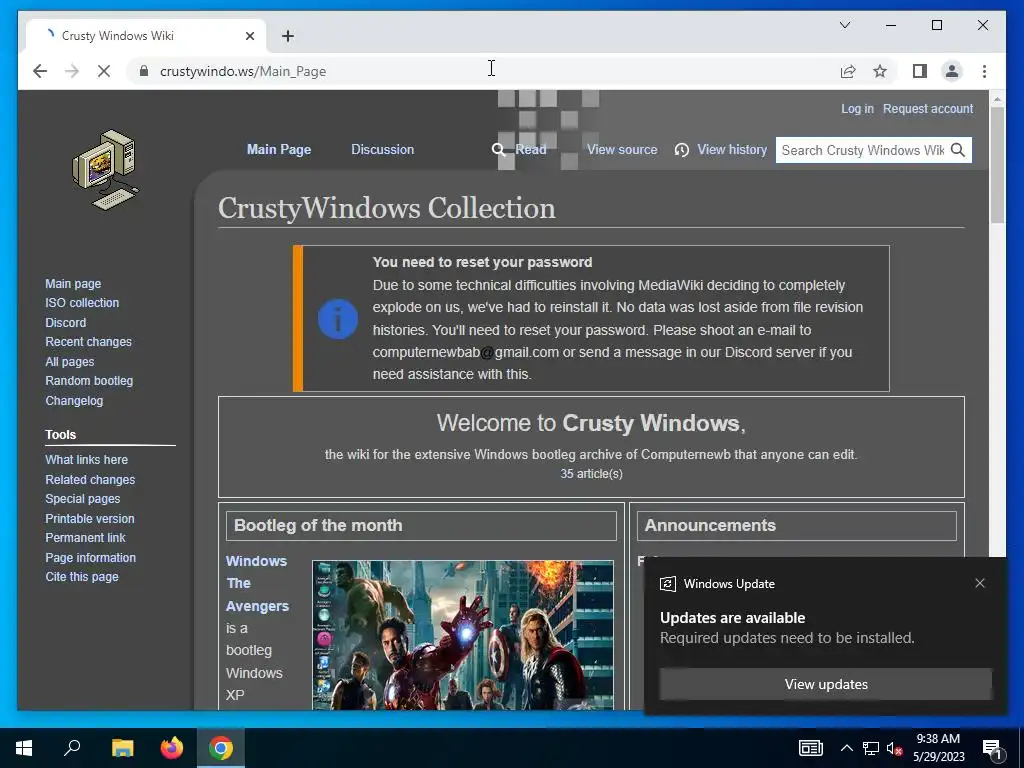Click Related changes tool link
The image size is (1024, 768).
(x=90, y=479)
